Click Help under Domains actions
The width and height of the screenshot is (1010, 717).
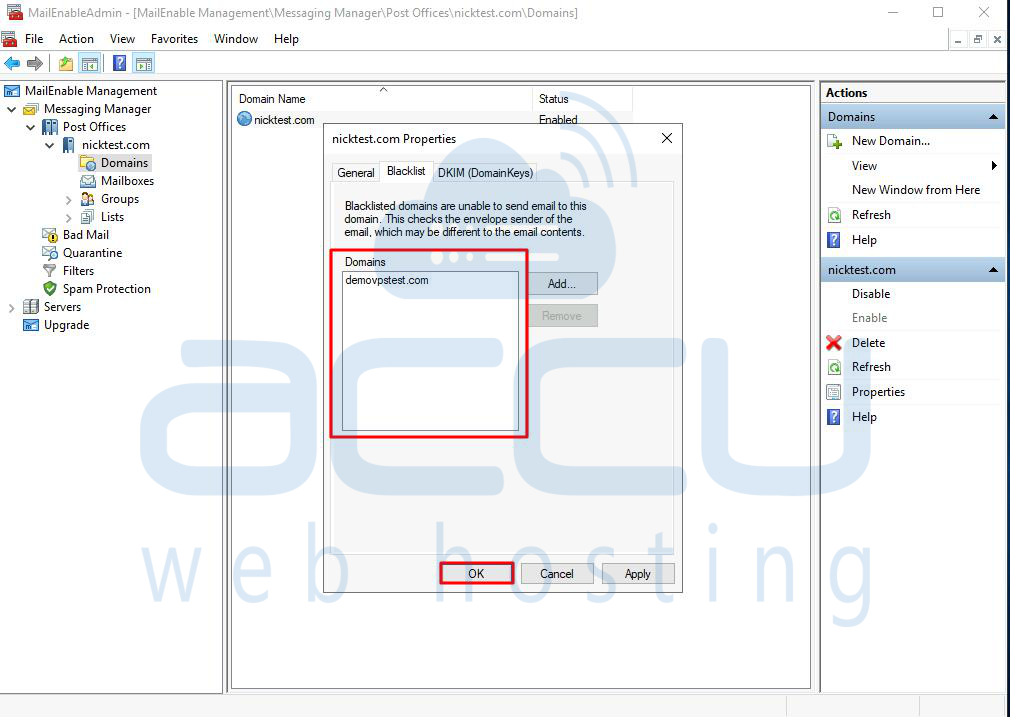point(864,240)
